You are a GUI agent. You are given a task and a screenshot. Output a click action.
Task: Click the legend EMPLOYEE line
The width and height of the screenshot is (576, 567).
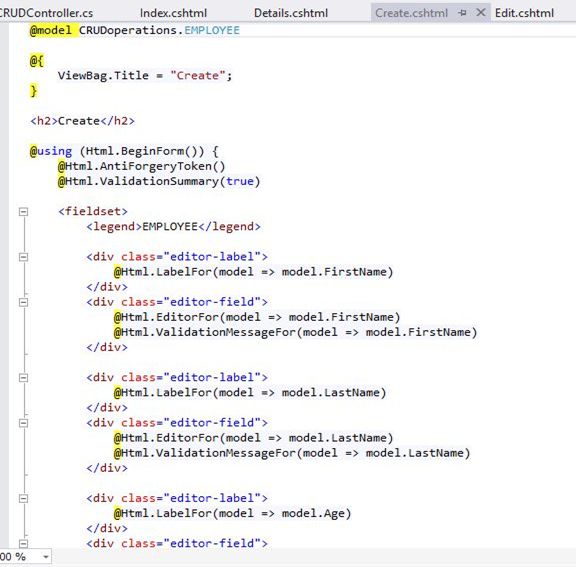click(x=173, y=227)
